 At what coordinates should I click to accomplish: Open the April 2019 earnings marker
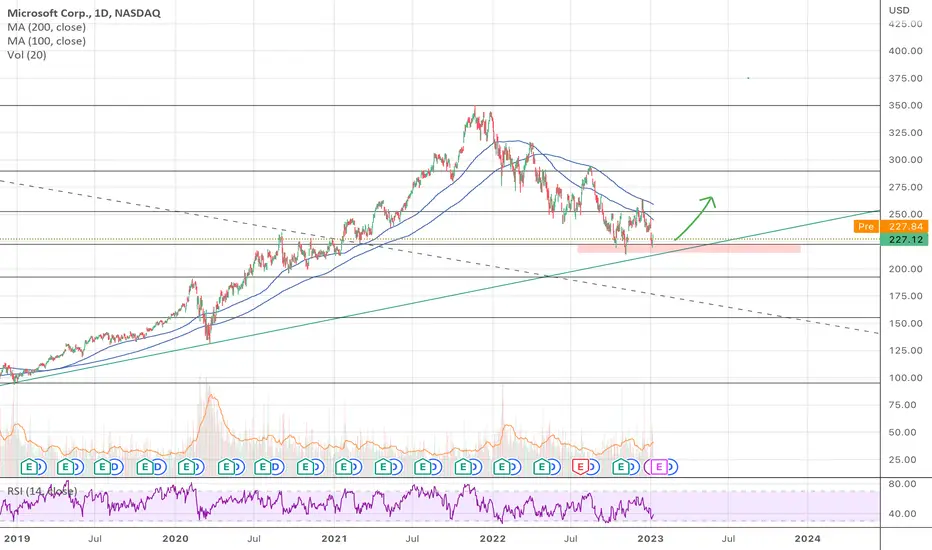pyautogui.click(x=65, y=467)
